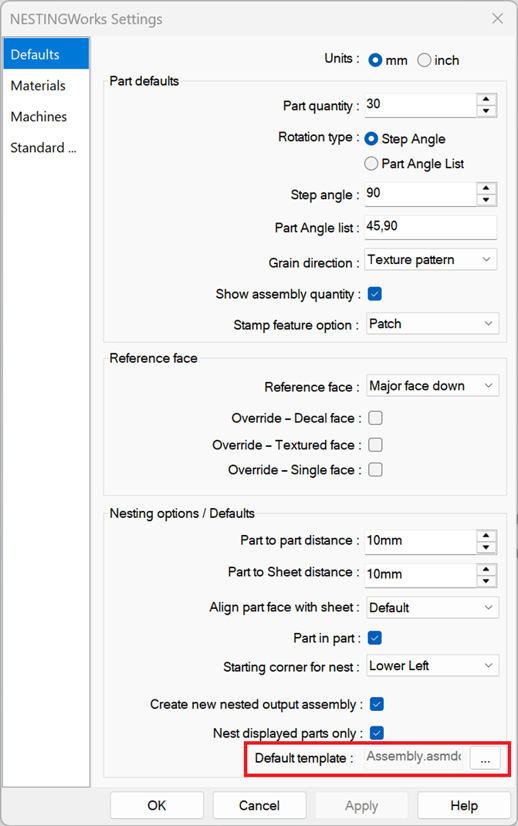This screenshot has width=518, height=826.
Task: Decrease Part to Sheet distance spinner
Action: coord(486,581)
